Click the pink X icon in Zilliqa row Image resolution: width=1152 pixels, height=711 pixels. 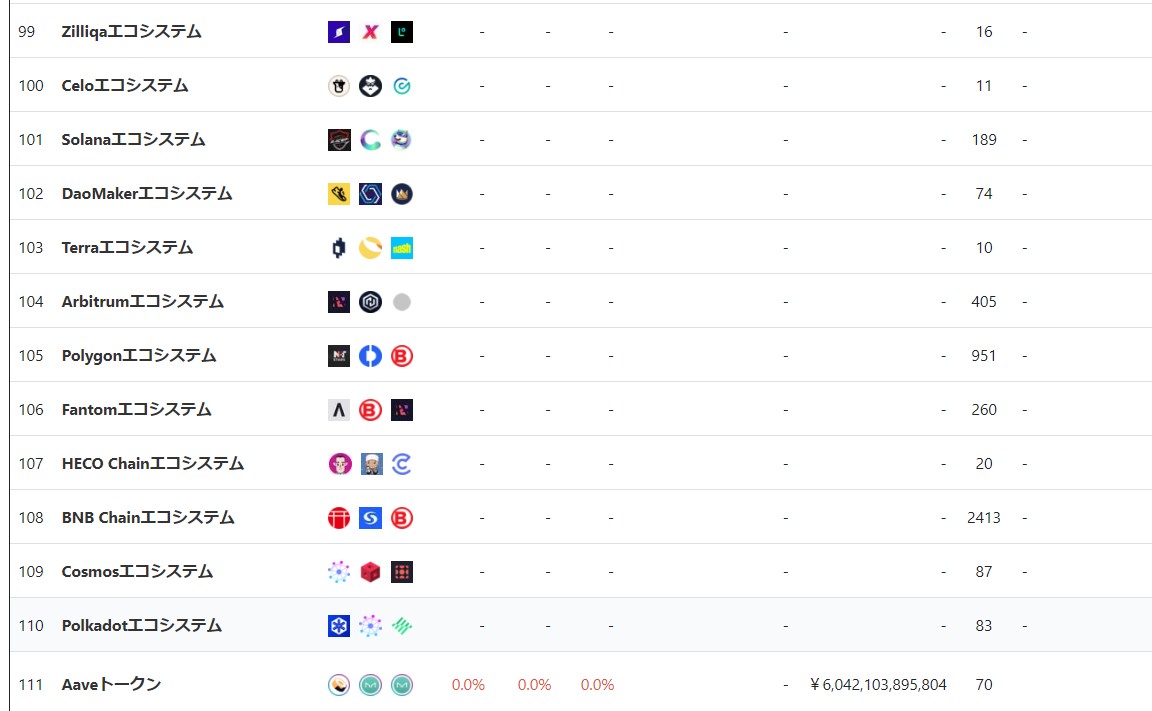coord(370,32)
